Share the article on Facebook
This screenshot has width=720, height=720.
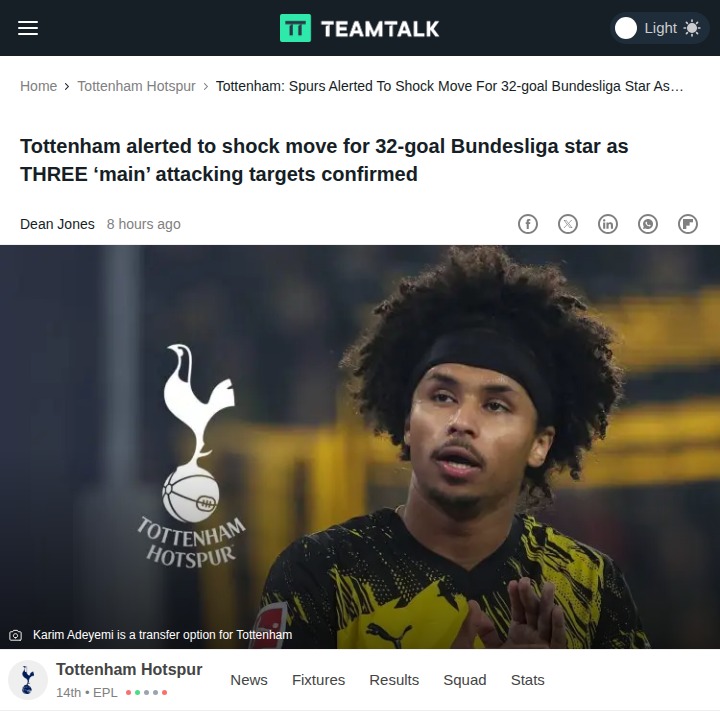click(x=528, y=224)
